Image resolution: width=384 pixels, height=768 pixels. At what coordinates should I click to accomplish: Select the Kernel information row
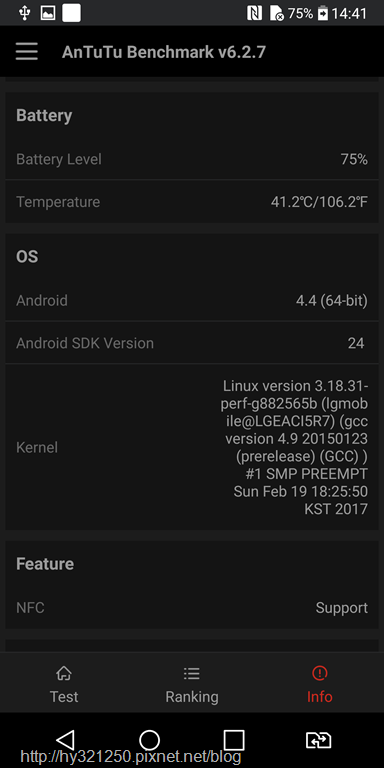coord(192,447)
